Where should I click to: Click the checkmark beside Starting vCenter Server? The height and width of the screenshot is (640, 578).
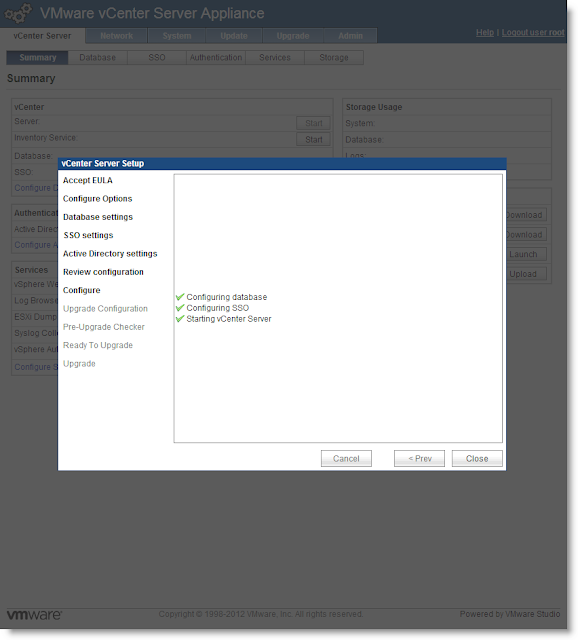[x=180, y=319]
